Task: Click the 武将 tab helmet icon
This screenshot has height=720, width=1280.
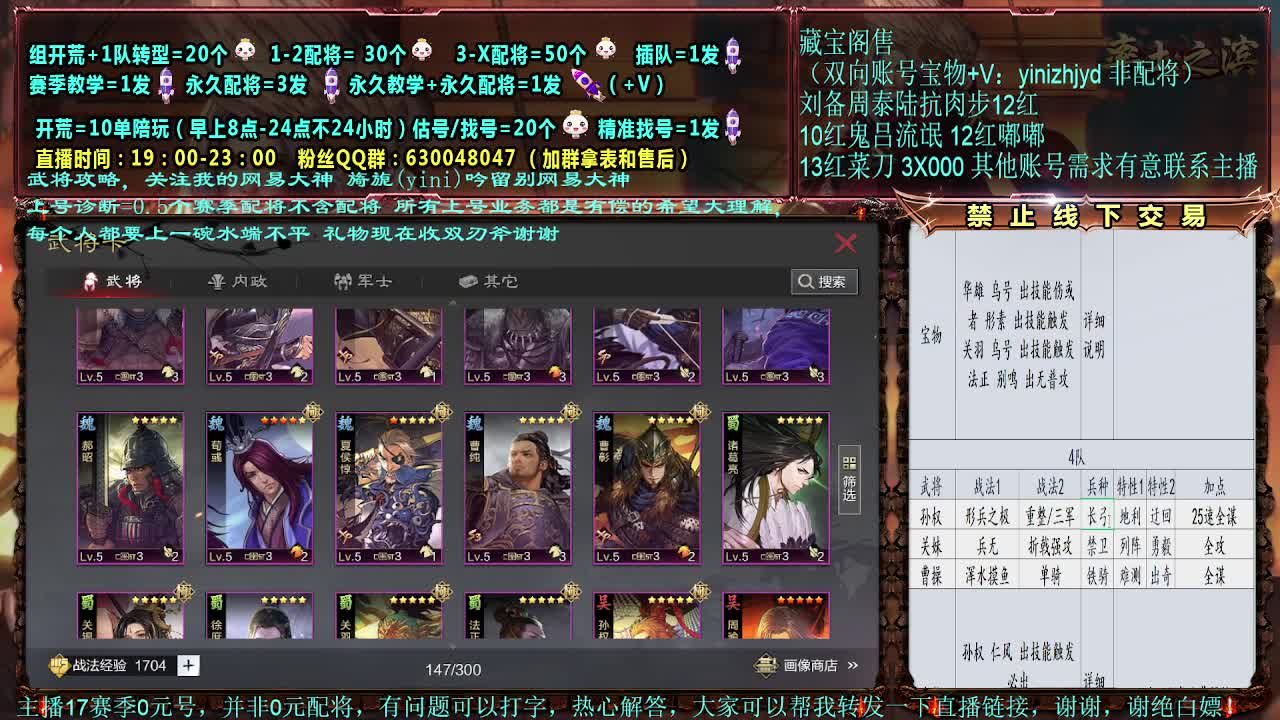Action: point(91,281)
